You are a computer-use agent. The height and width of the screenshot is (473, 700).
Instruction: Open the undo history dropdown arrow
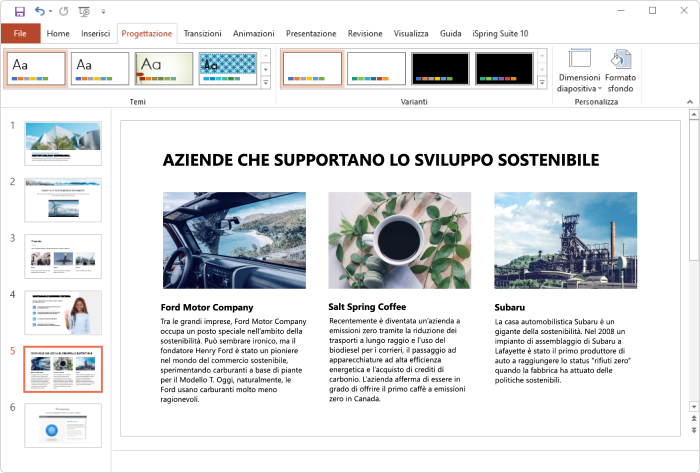point(50,11)
